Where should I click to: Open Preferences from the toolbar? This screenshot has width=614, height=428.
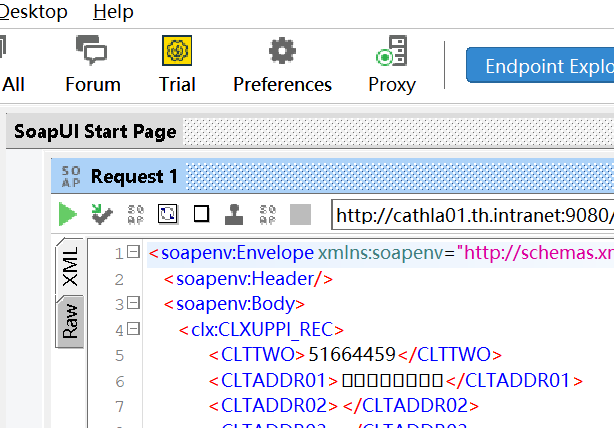[282, 64]
